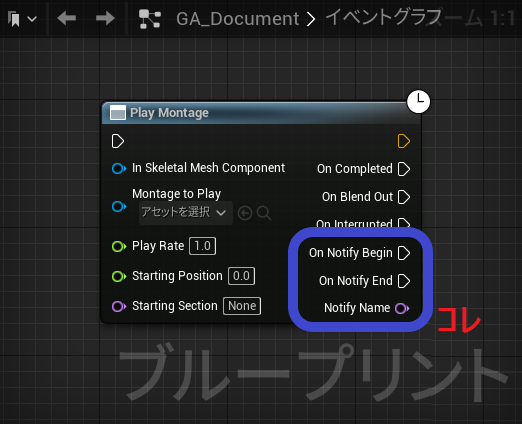The height and width of the screenshot is (424, 522).
Task: Click the graph icon beside GA_Document
Action: point(150,19)
